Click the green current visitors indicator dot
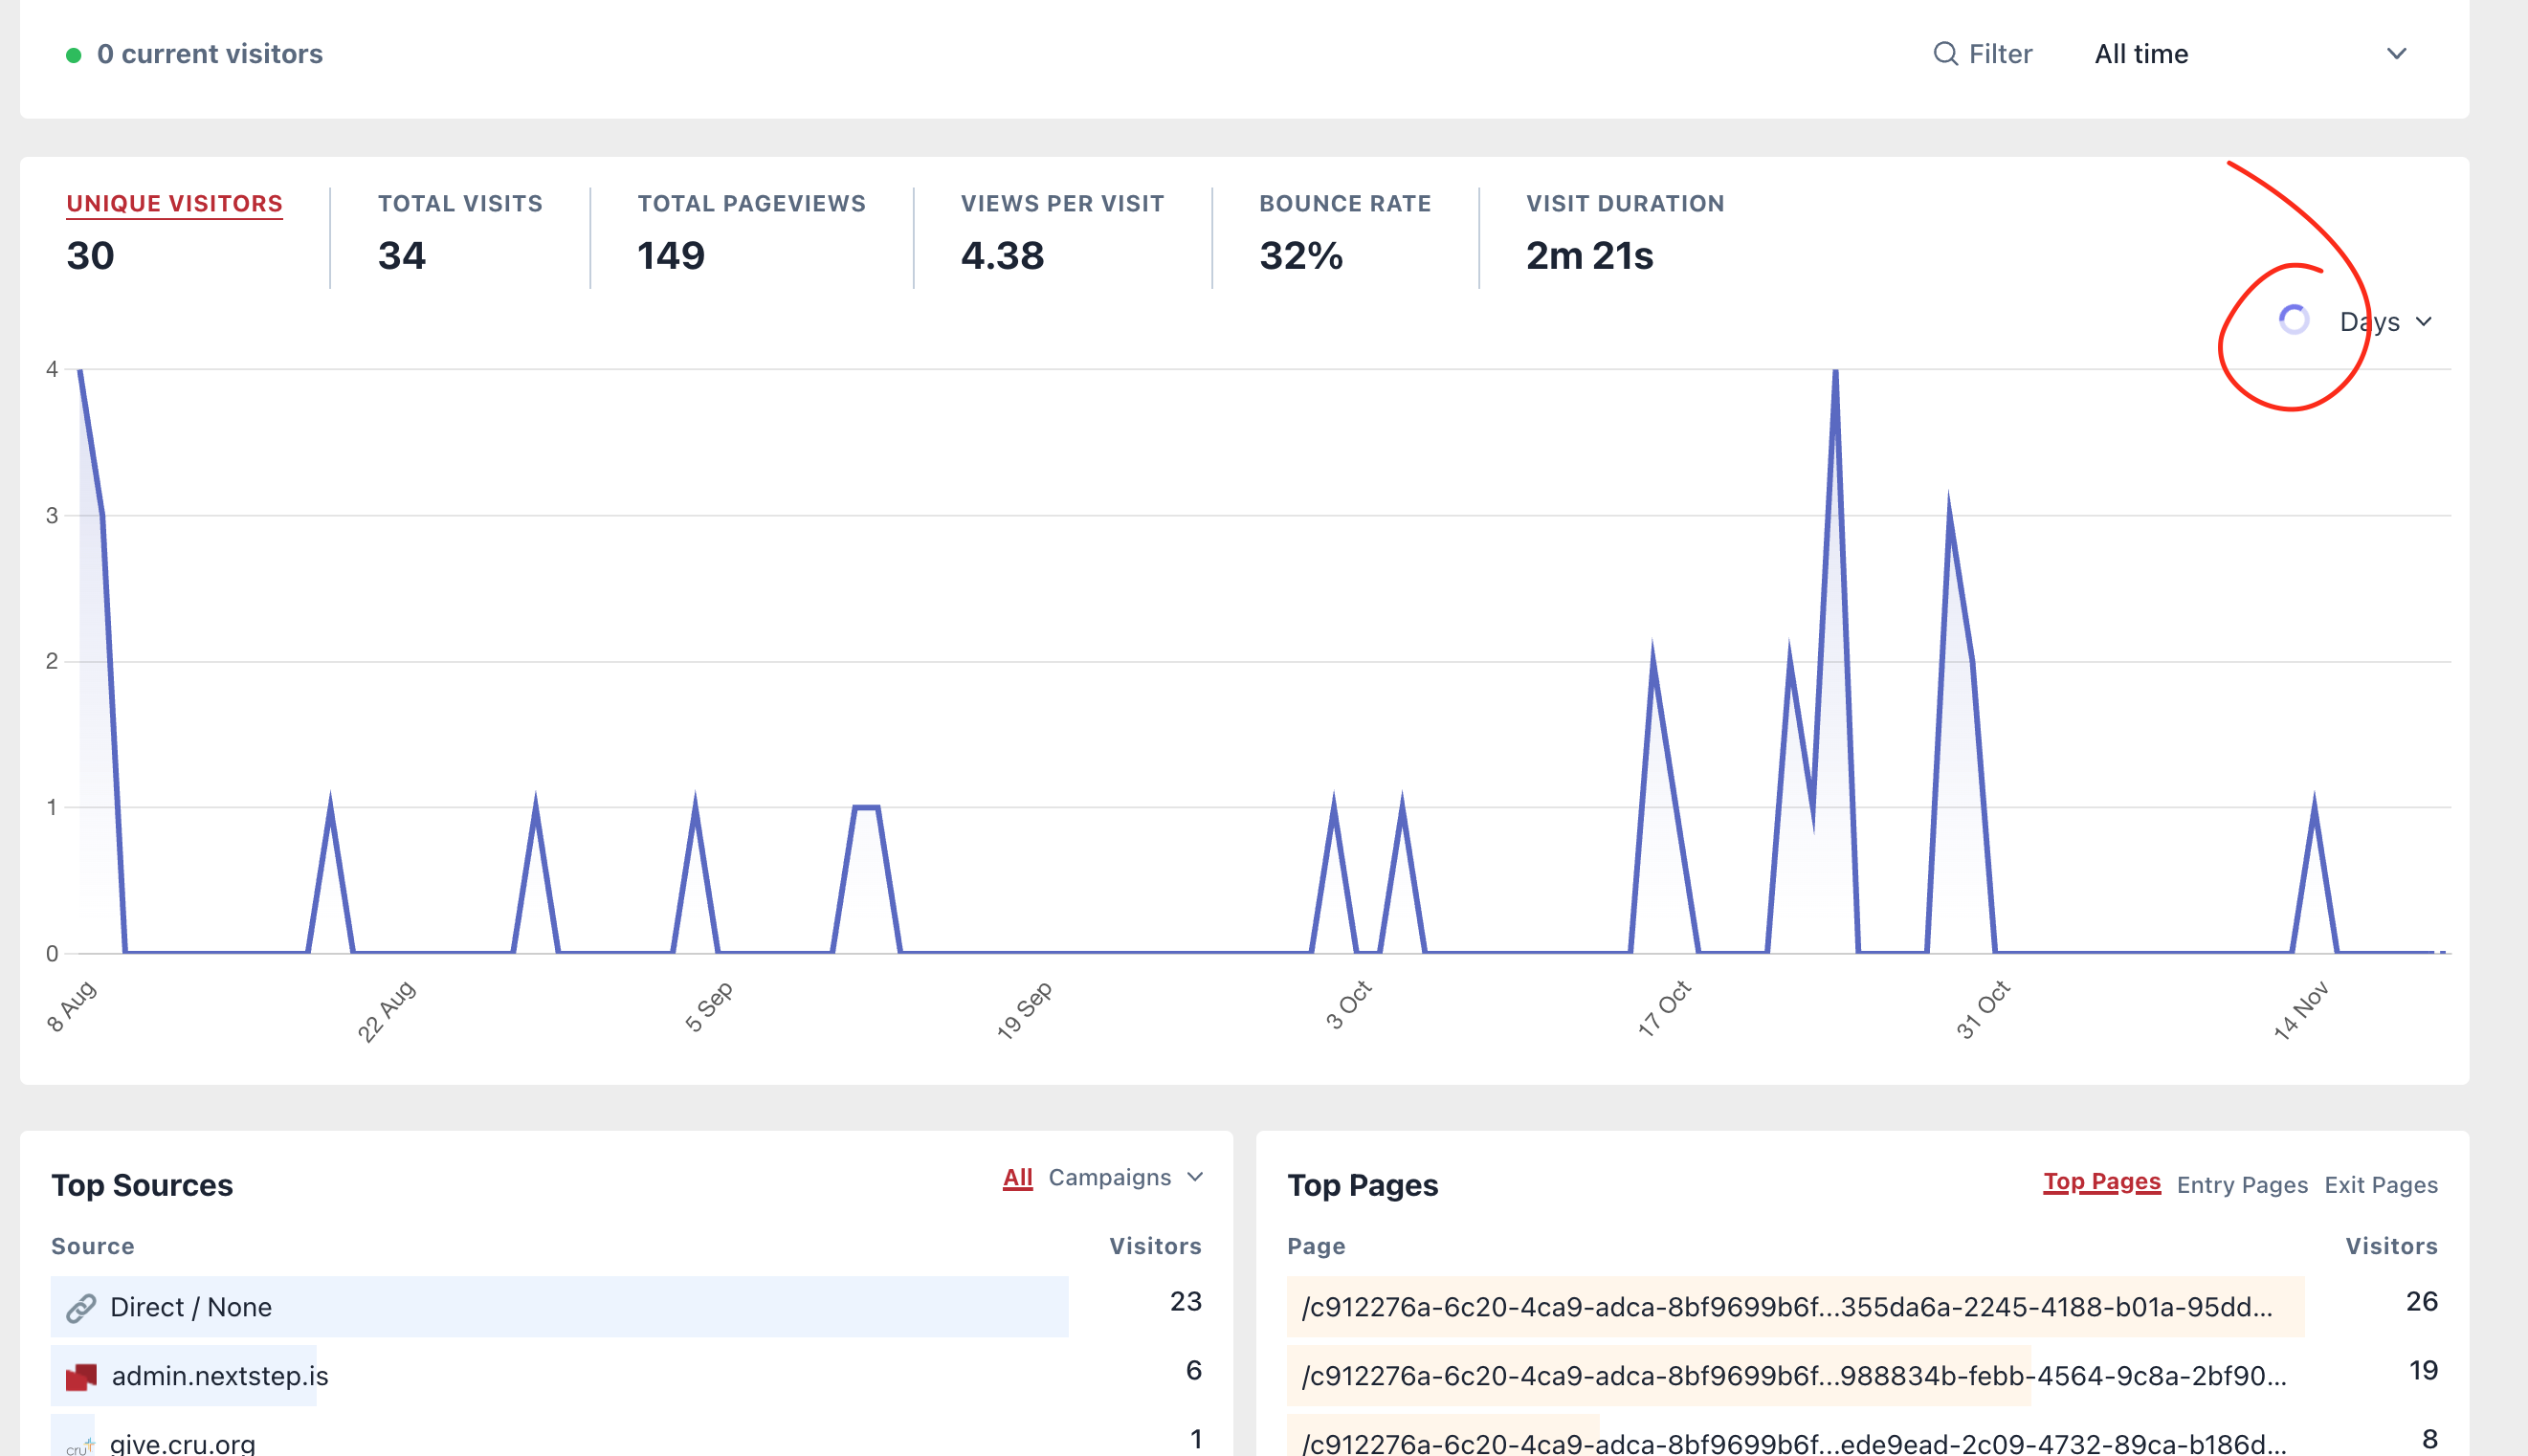This screenshot has height=1456, width=2528. [x=73, y=55]
